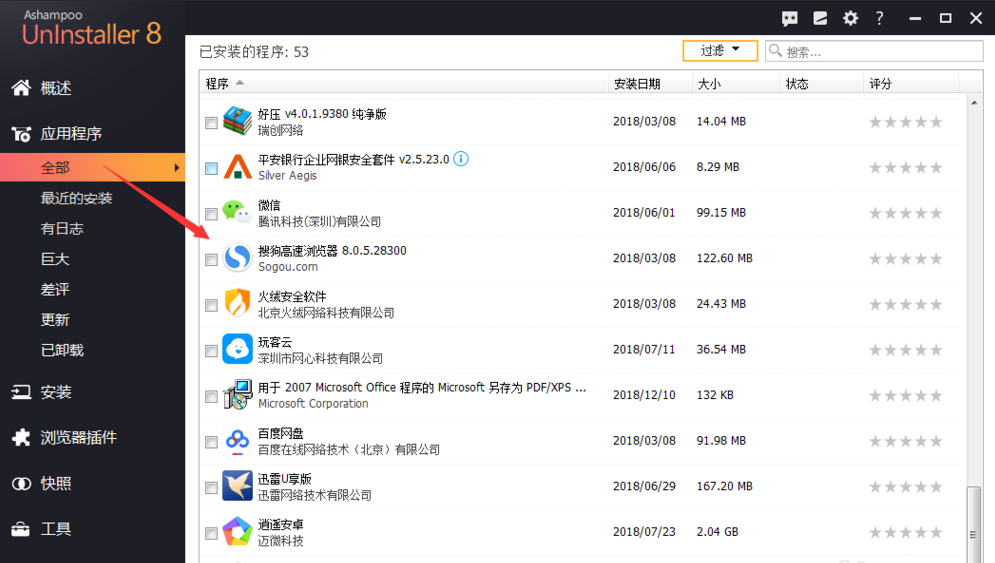The height and width of the screenshot is (563, 995).
Task: Expand the arrow on 全部 menu item
Action: pyautogui.click(x=176, y=168)
